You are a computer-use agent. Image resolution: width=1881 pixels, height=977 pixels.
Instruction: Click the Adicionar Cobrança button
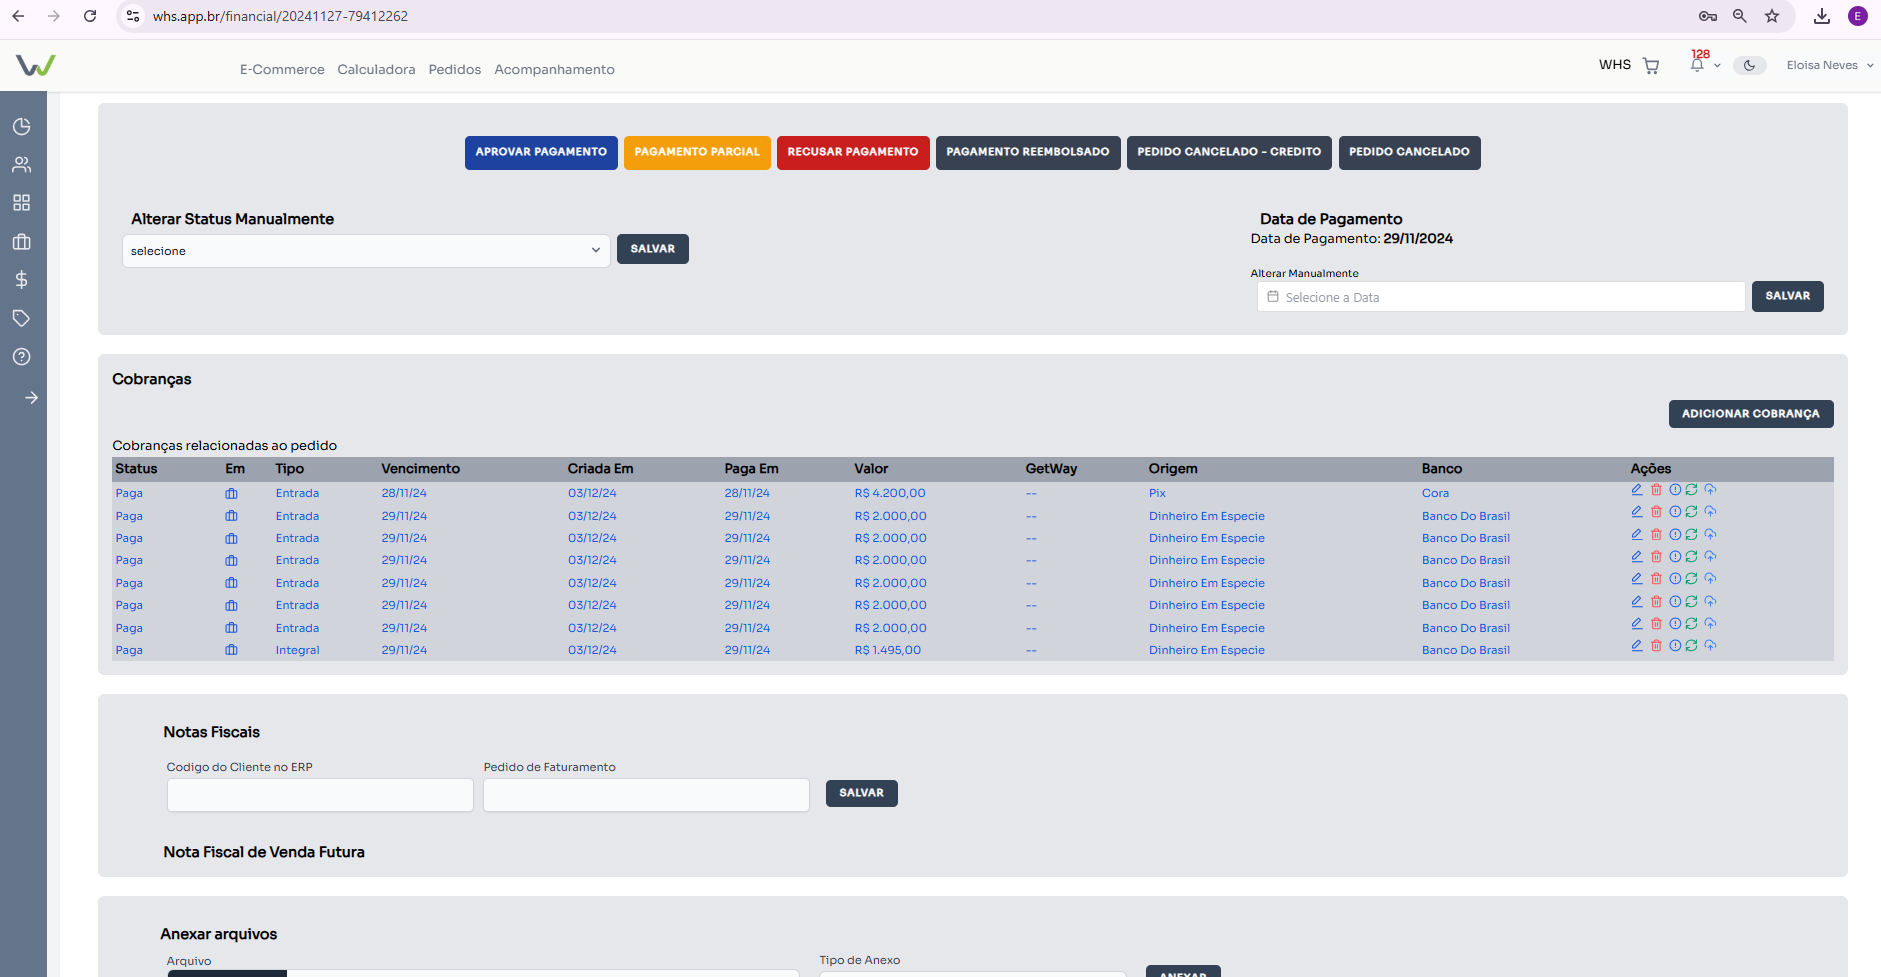(x=1750, y=414)
